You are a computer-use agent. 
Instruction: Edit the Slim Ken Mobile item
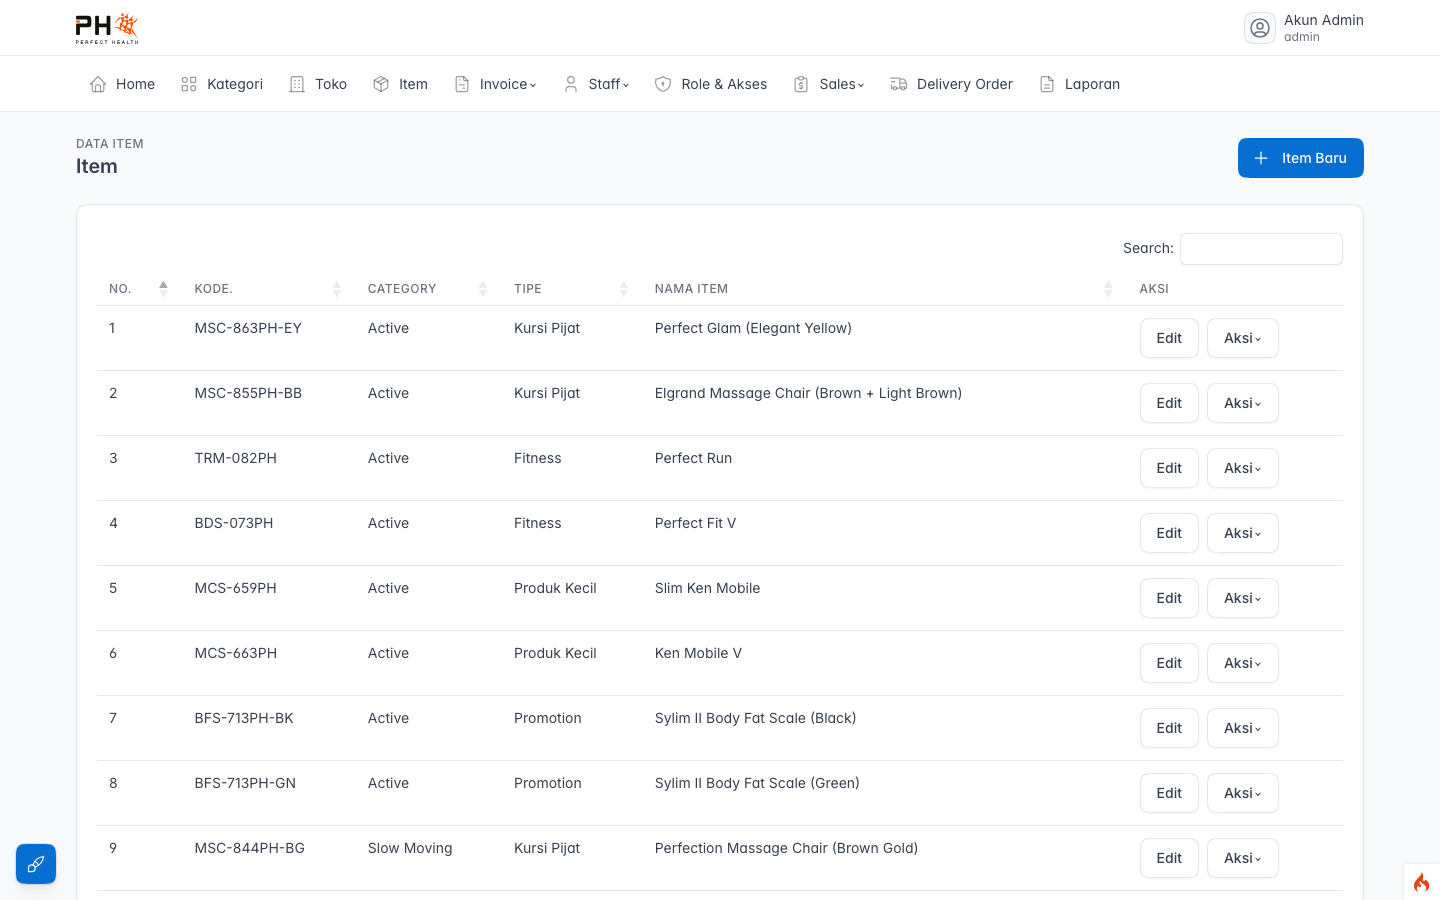[1169, 598]
